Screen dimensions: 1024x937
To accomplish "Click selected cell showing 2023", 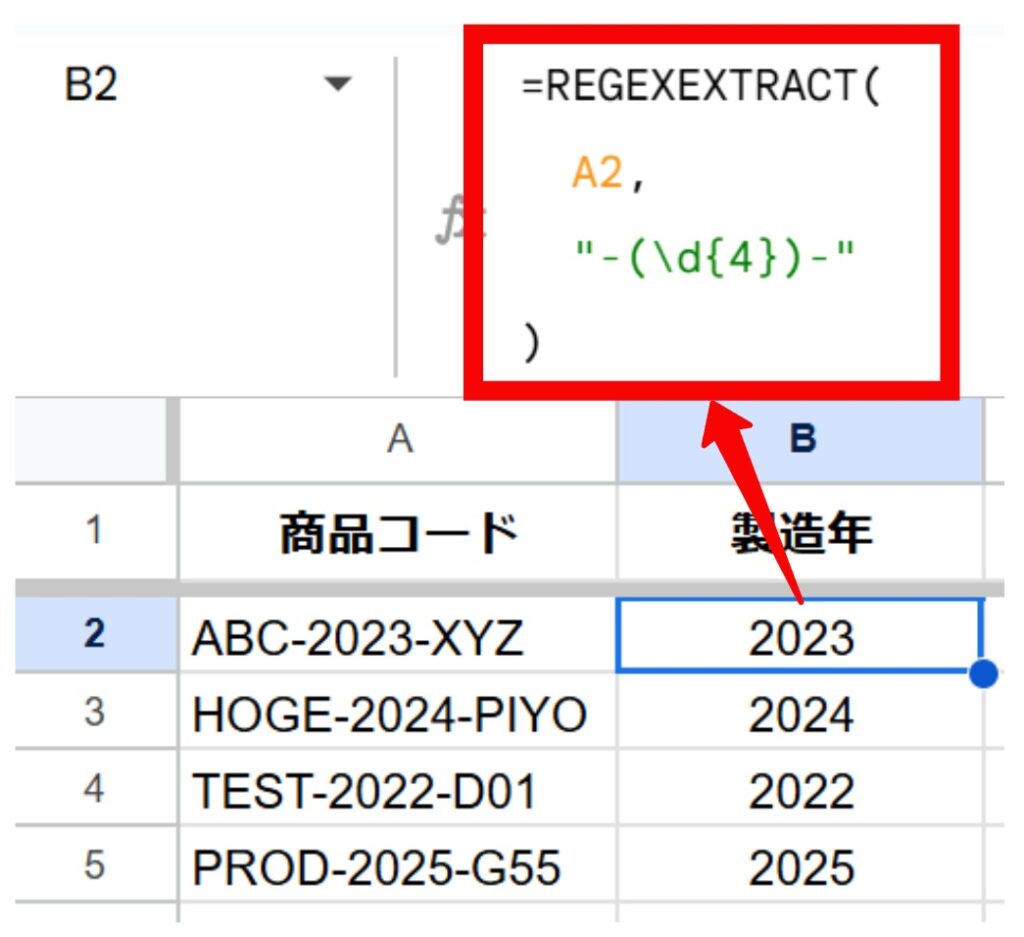I will (x=800, y=637).
